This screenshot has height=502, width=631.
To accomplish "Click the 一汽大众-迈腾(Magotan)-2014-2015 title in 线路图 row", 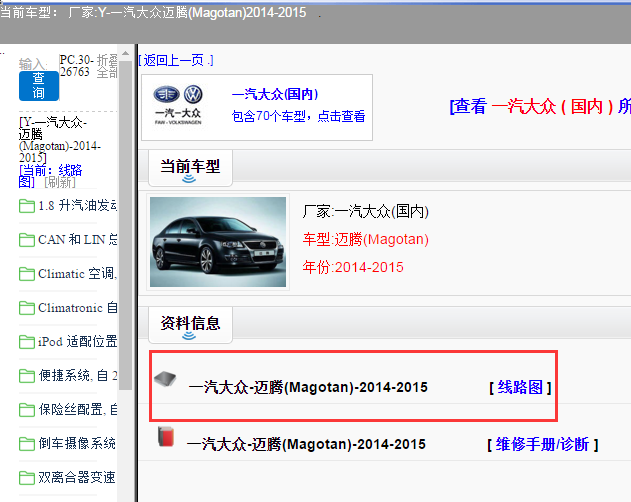I will click(x=308, y=387).
